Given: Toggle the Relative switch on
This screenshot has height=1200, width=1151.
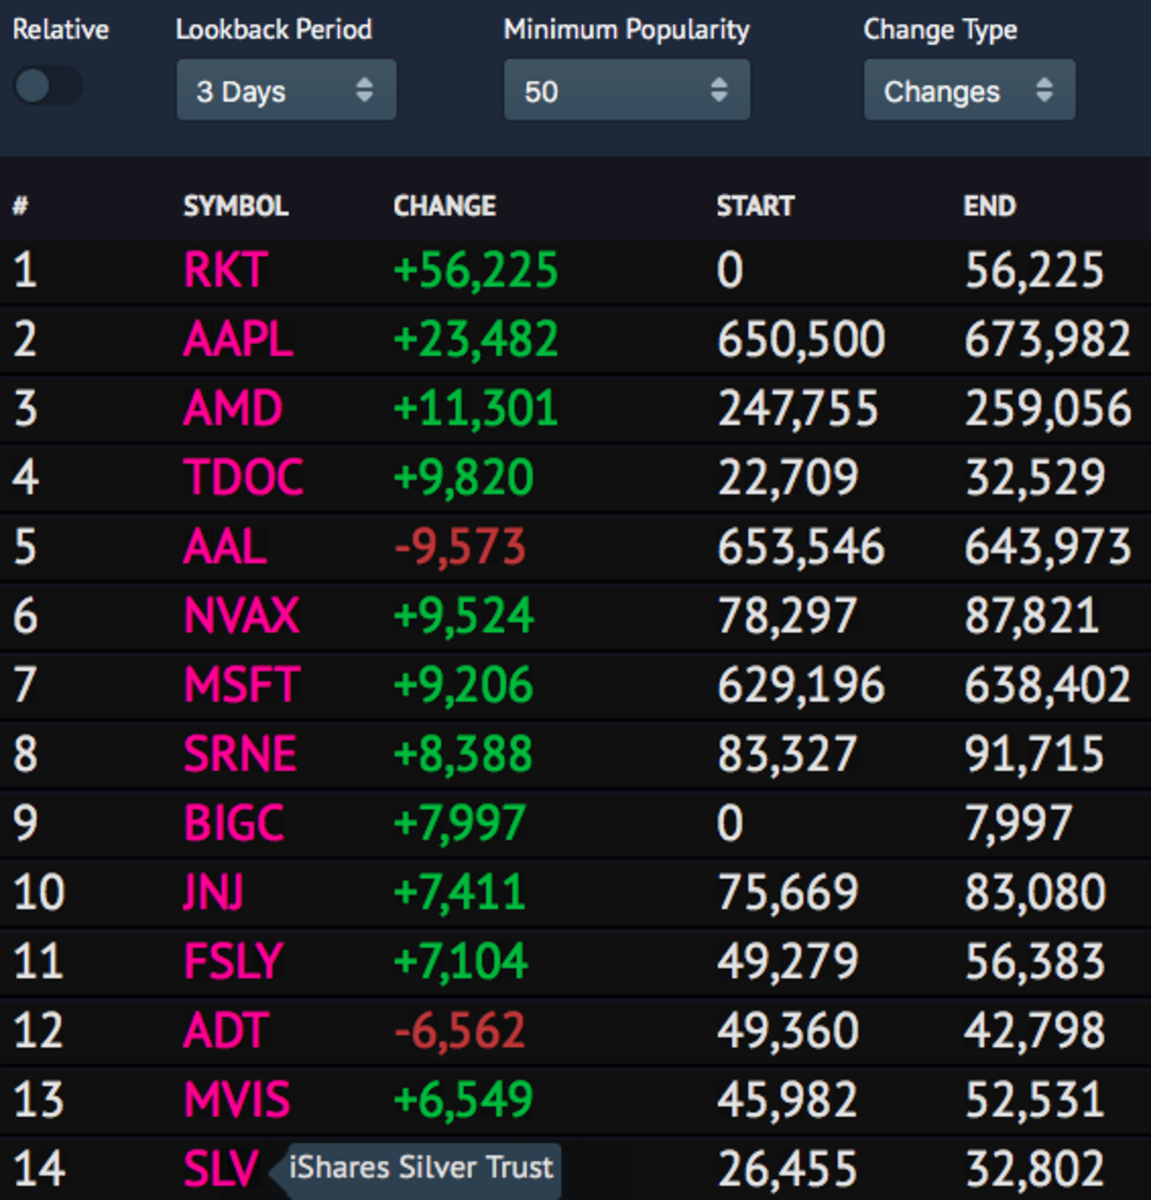Looking at the screenshot, I should [48, 86].
